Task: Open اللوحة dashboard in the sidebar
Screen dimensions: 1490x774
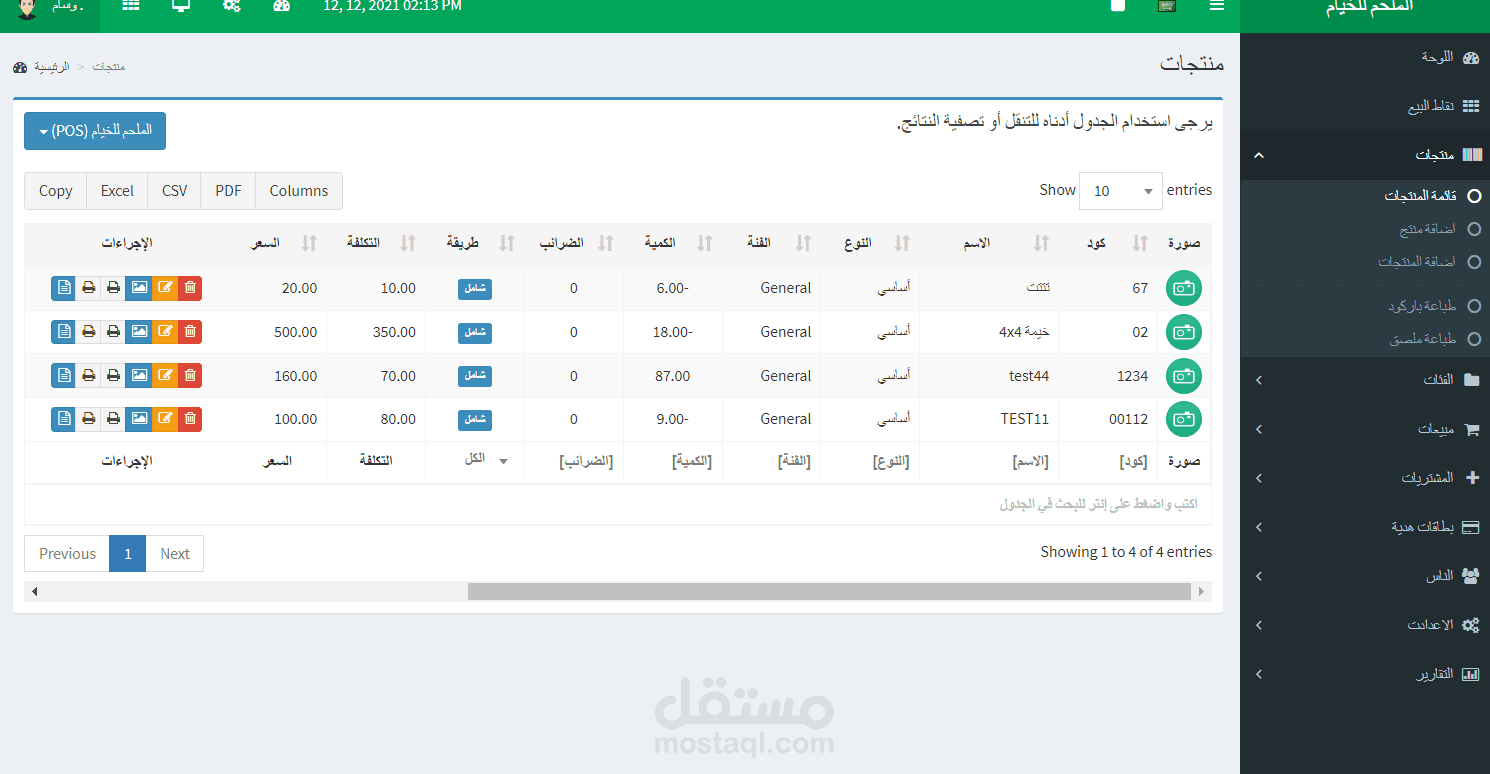Action: tap(1365, 57)
